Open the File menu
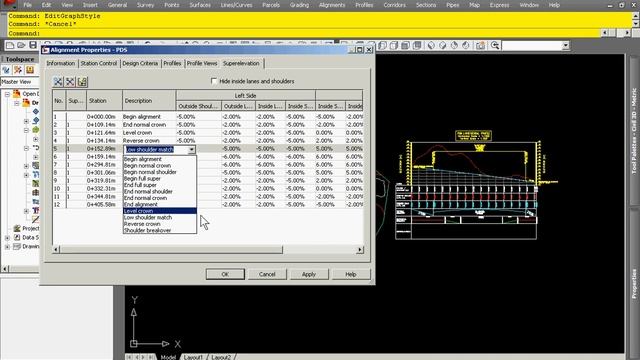 click(x=27, y=5)
